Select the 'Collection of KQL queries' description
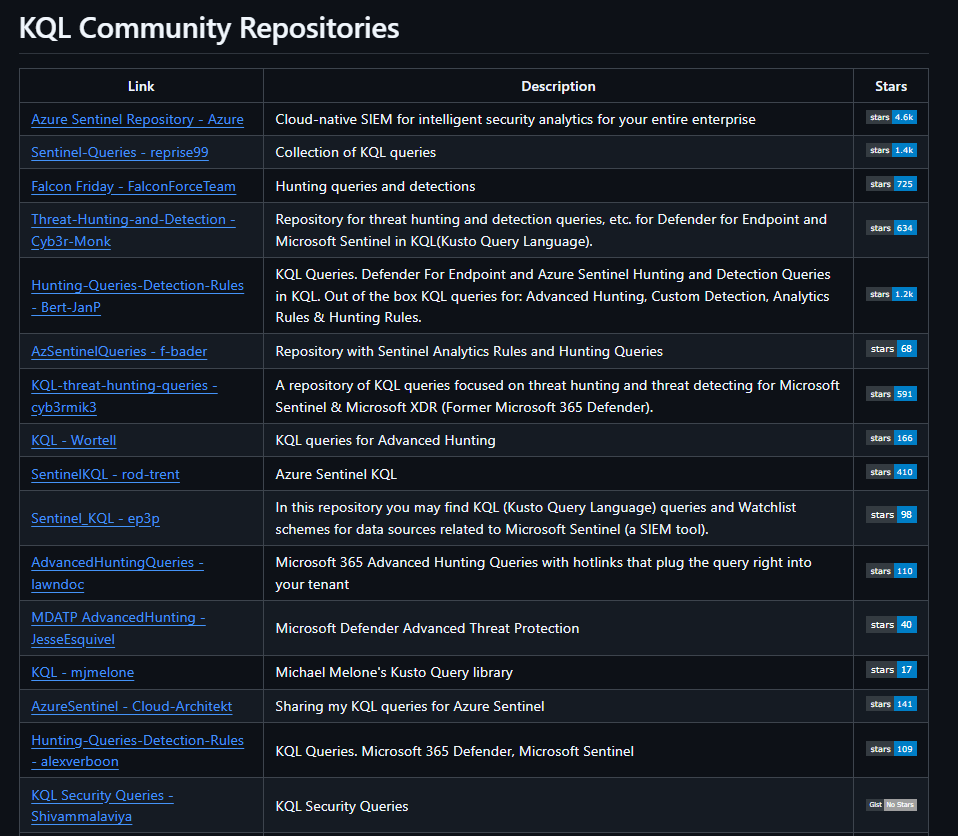The width and height of the screenshot is (958, 836). (356, 152)
